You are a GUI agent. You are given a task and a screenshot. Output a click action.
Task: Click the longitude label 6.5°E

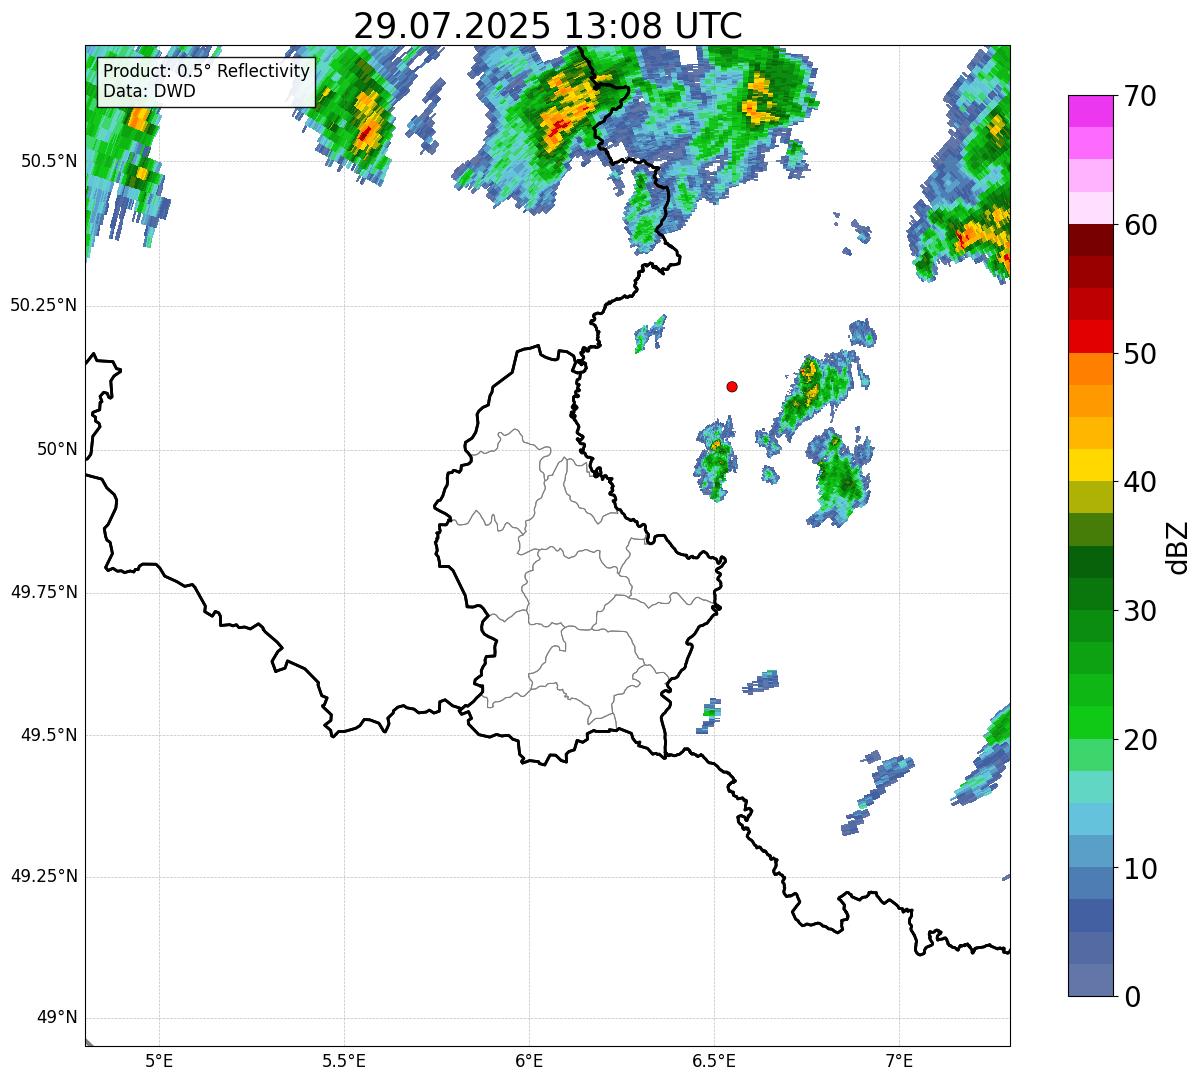point(714,1060)
